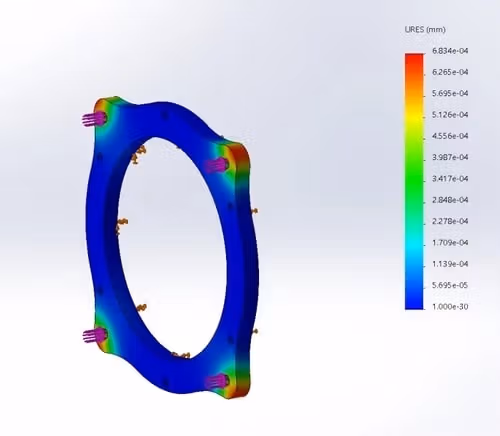The height and width of the screenshot is (436, 500).
Task: Click the legend value 2.278e-04
Action: tap(450, 221)
